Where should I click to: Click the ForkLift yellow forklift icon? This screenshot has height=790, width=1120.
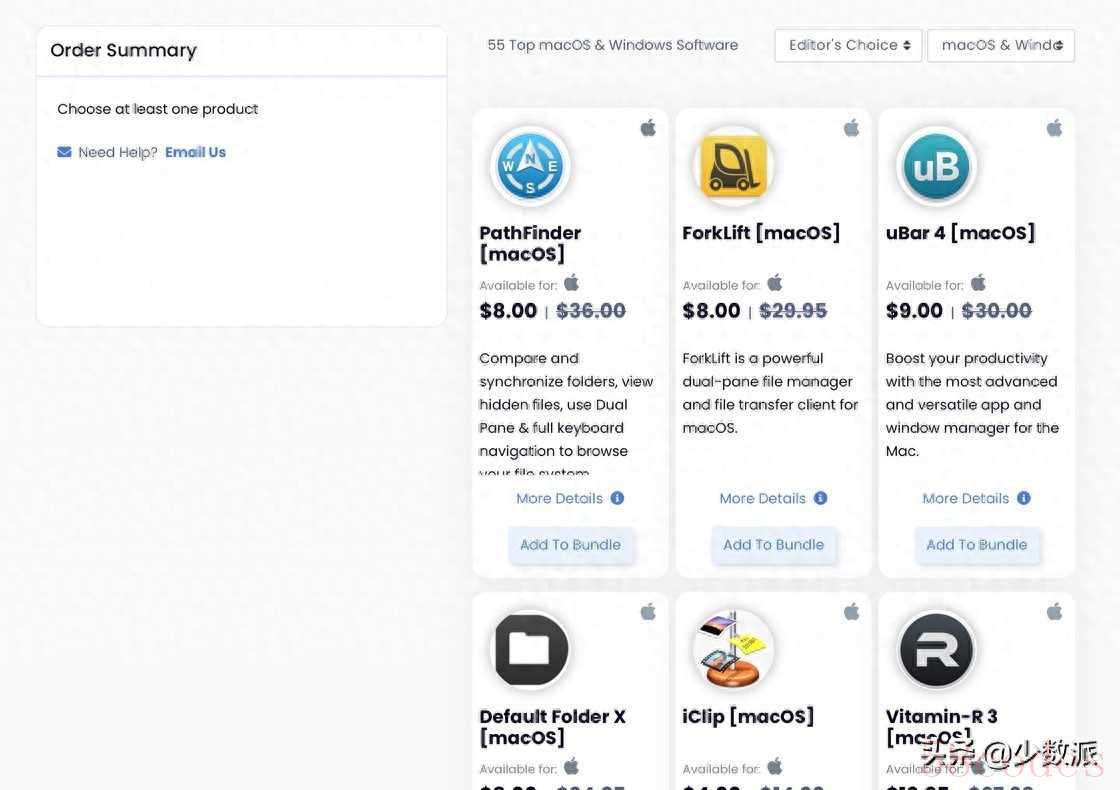733,166
